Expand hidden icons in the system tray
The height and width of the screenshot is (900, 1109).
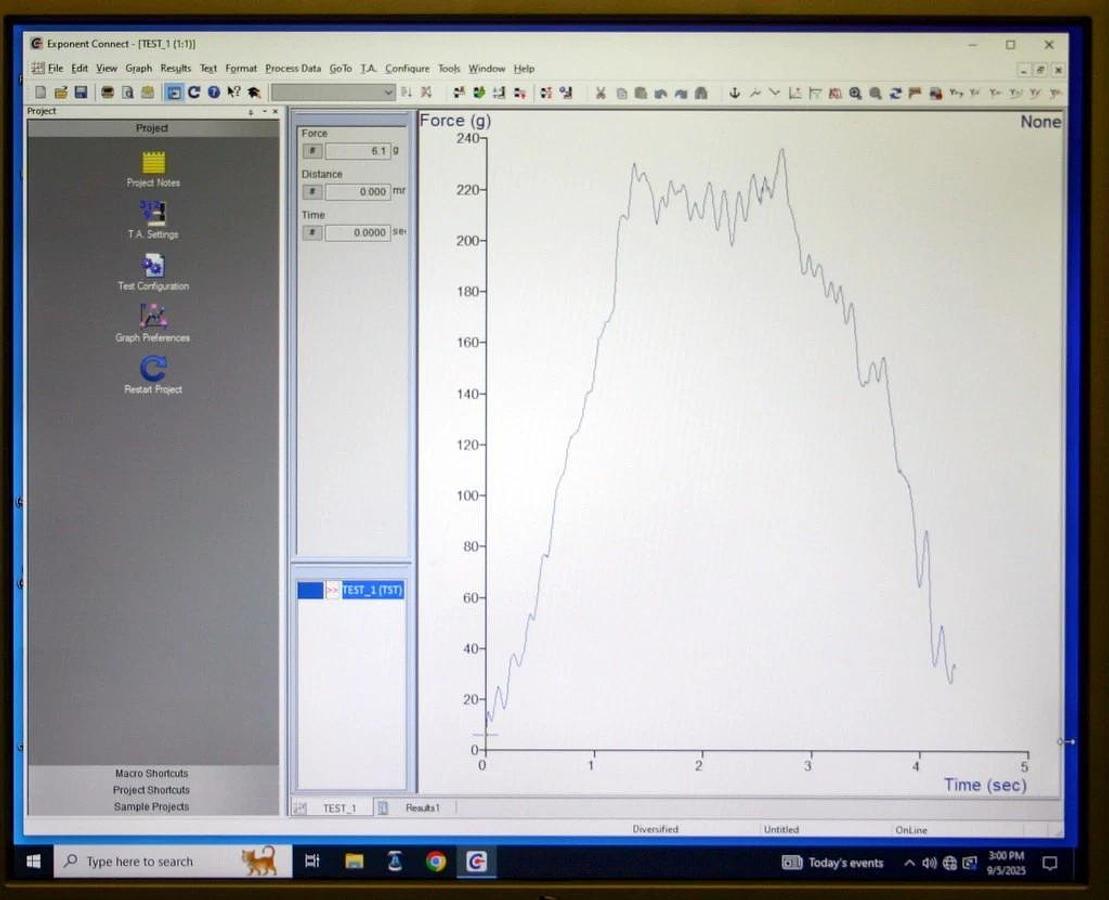(908, 862)
